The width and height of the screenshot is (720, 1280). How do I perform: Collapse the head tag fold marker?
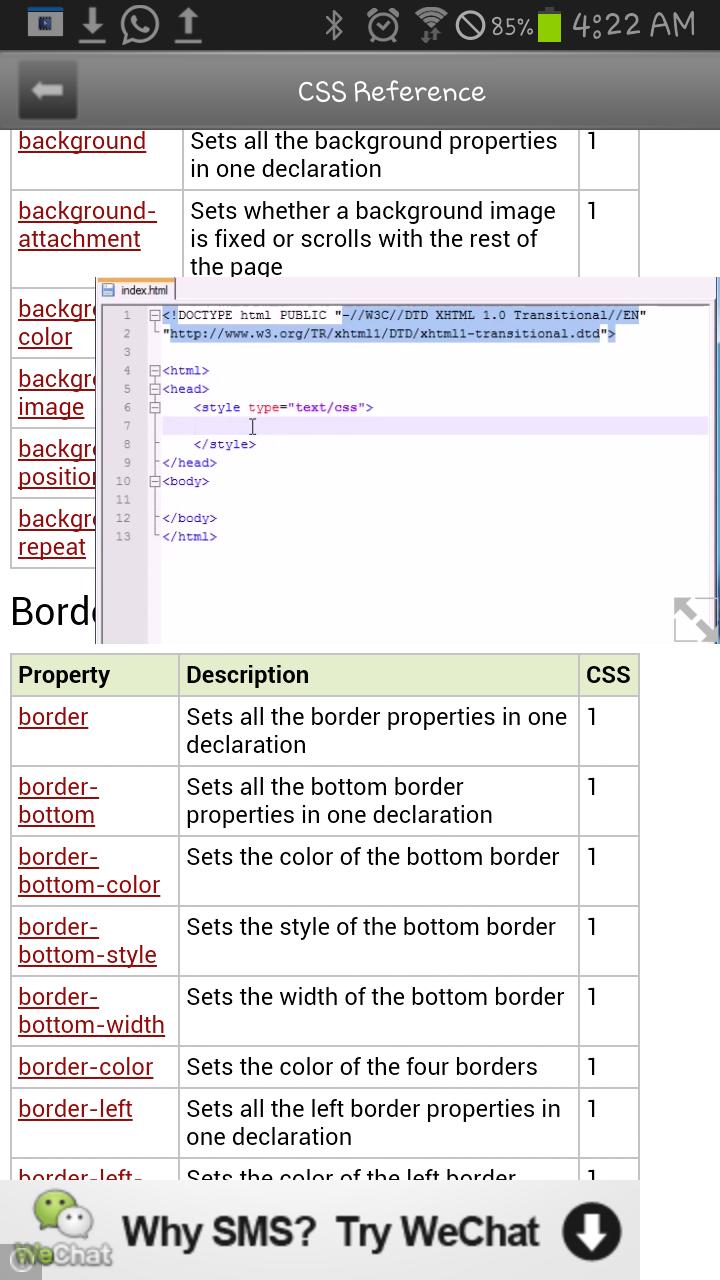coord(155,389)
